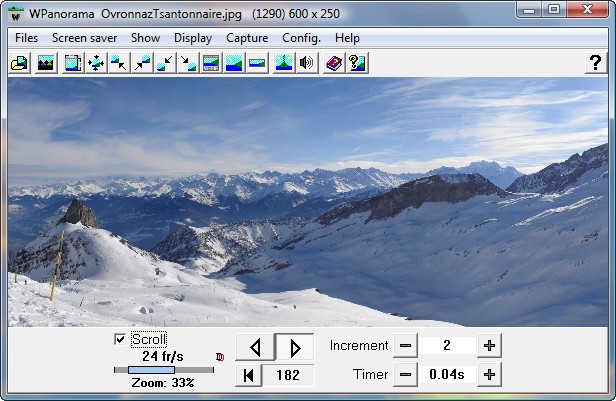Screen dimensions: 616x401
Task: Open the purple help book icon
Action: [334, 63]
